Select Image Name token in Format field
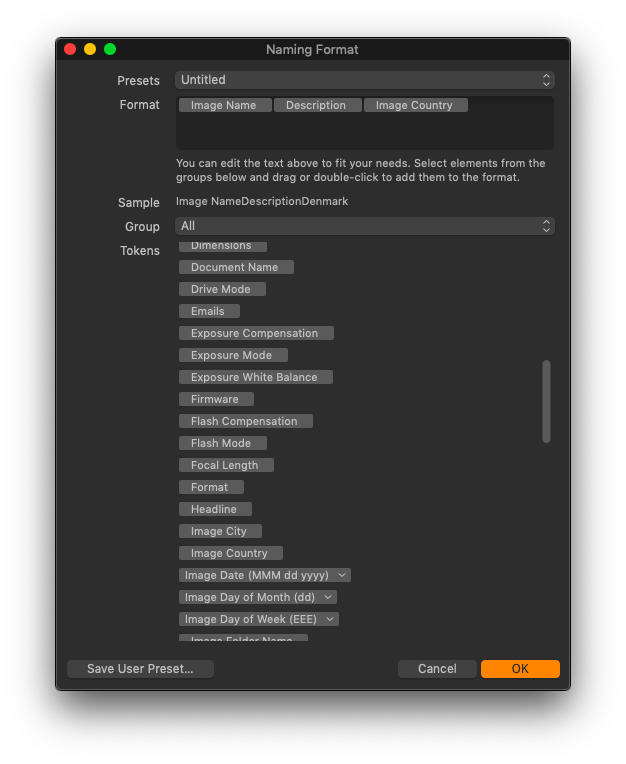The width and height of the screenshot is (626, 764). click(x=225, y=105)
